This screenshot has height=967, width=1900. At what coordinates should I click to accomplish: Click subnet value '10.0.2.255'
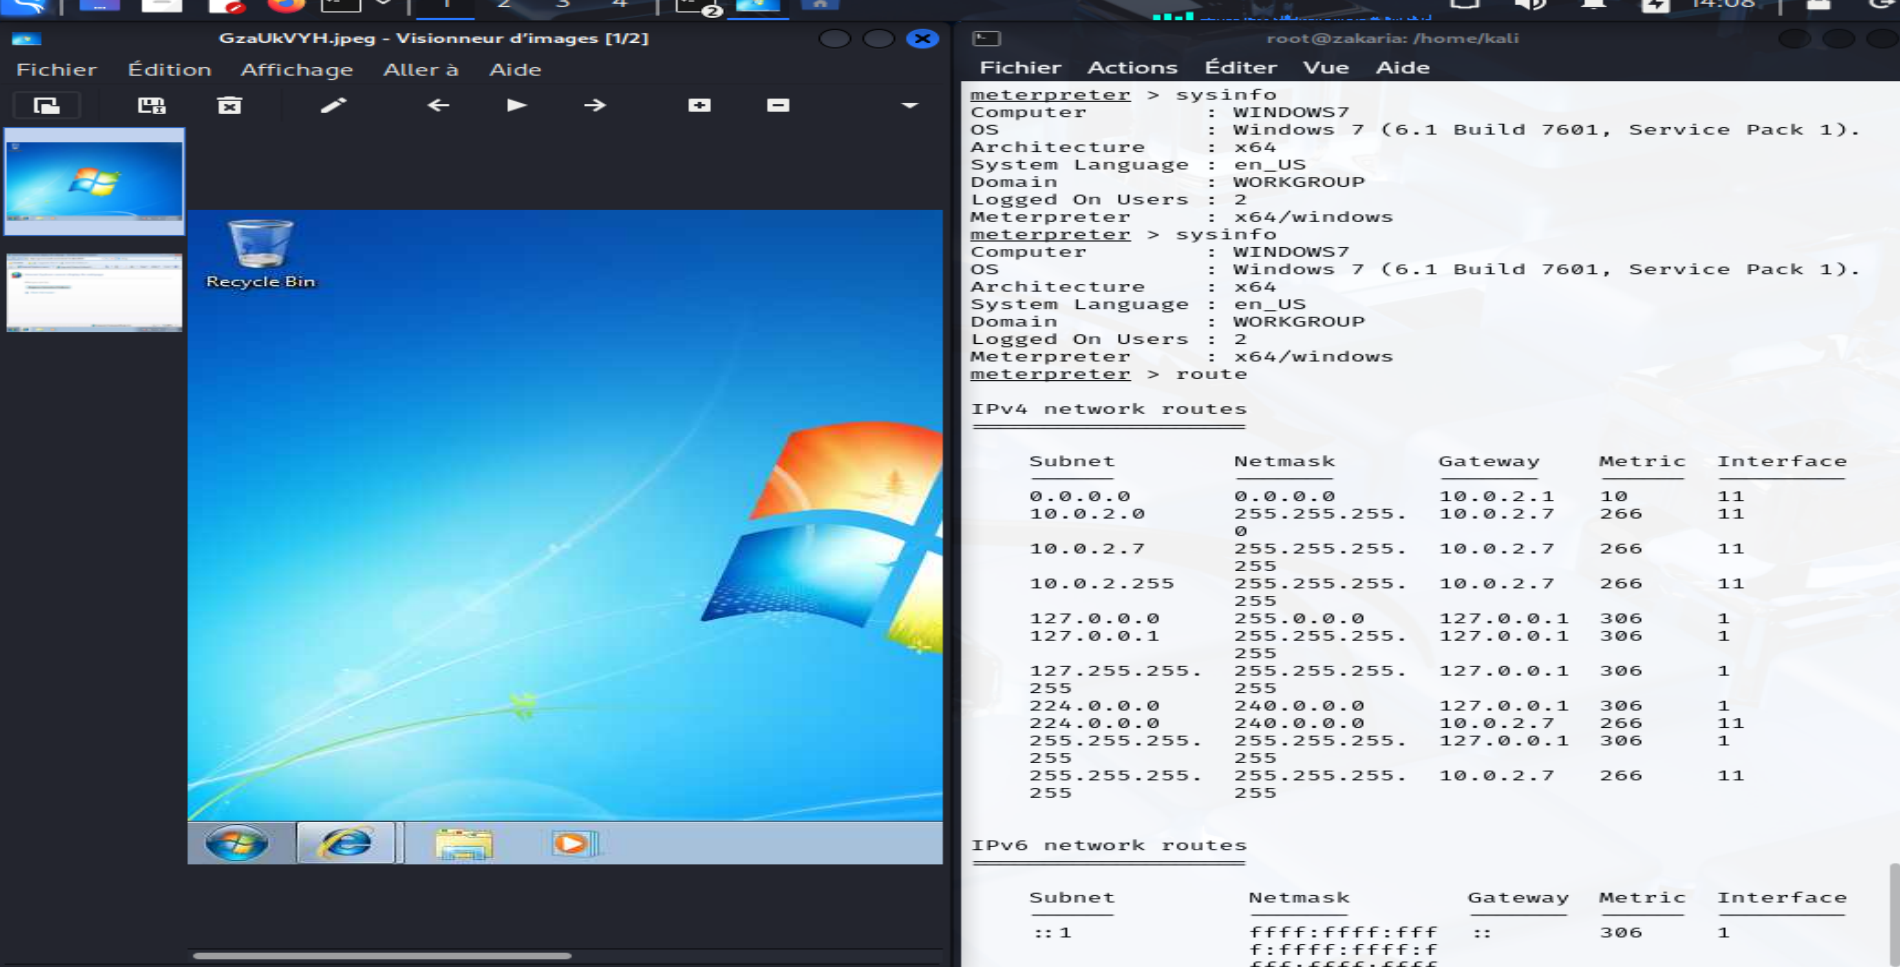tap(1102, 584)
